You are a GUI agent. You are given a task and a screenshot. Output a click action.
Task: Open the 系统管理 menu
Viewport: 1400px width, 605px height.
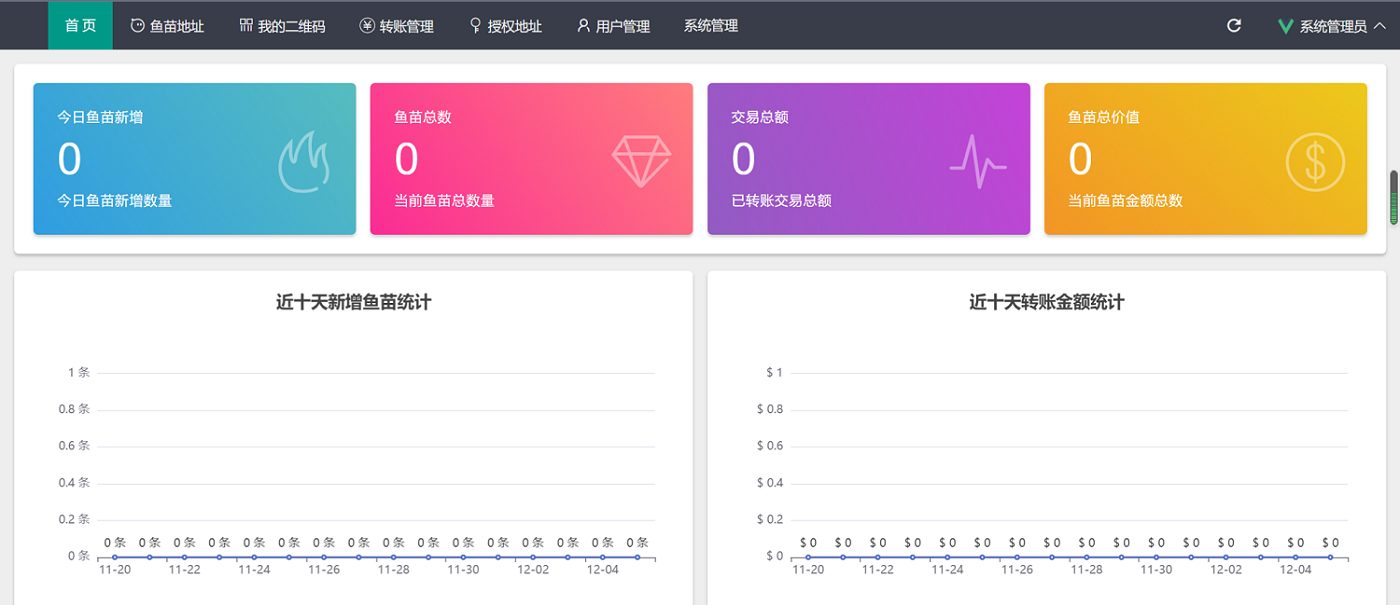(711, 26)
